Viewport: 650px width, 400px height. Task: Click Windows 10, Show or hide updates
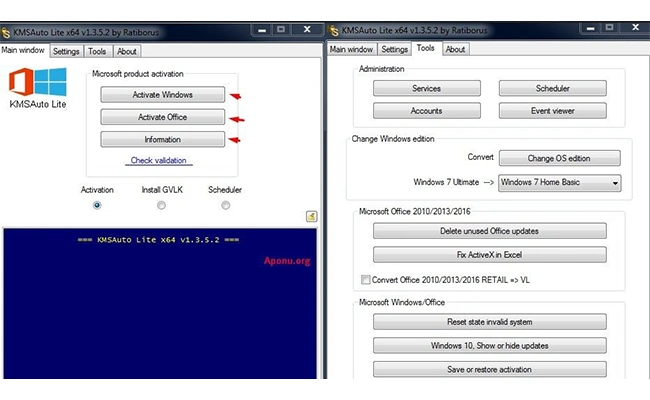pos(490,345)
